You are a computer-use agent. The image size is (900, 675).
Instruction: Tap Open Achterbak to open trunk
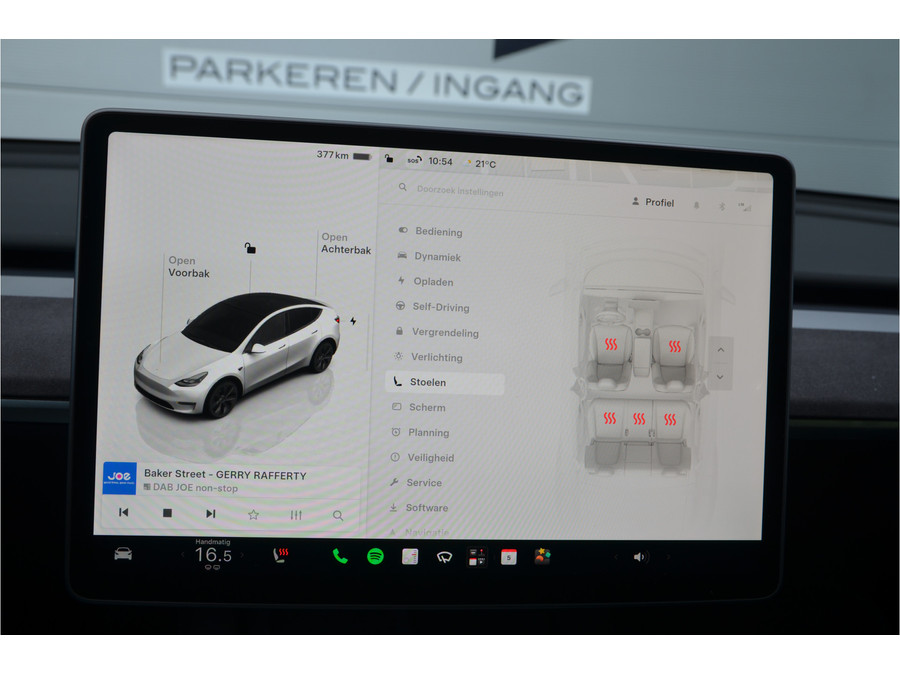click(x=346, y=243)
